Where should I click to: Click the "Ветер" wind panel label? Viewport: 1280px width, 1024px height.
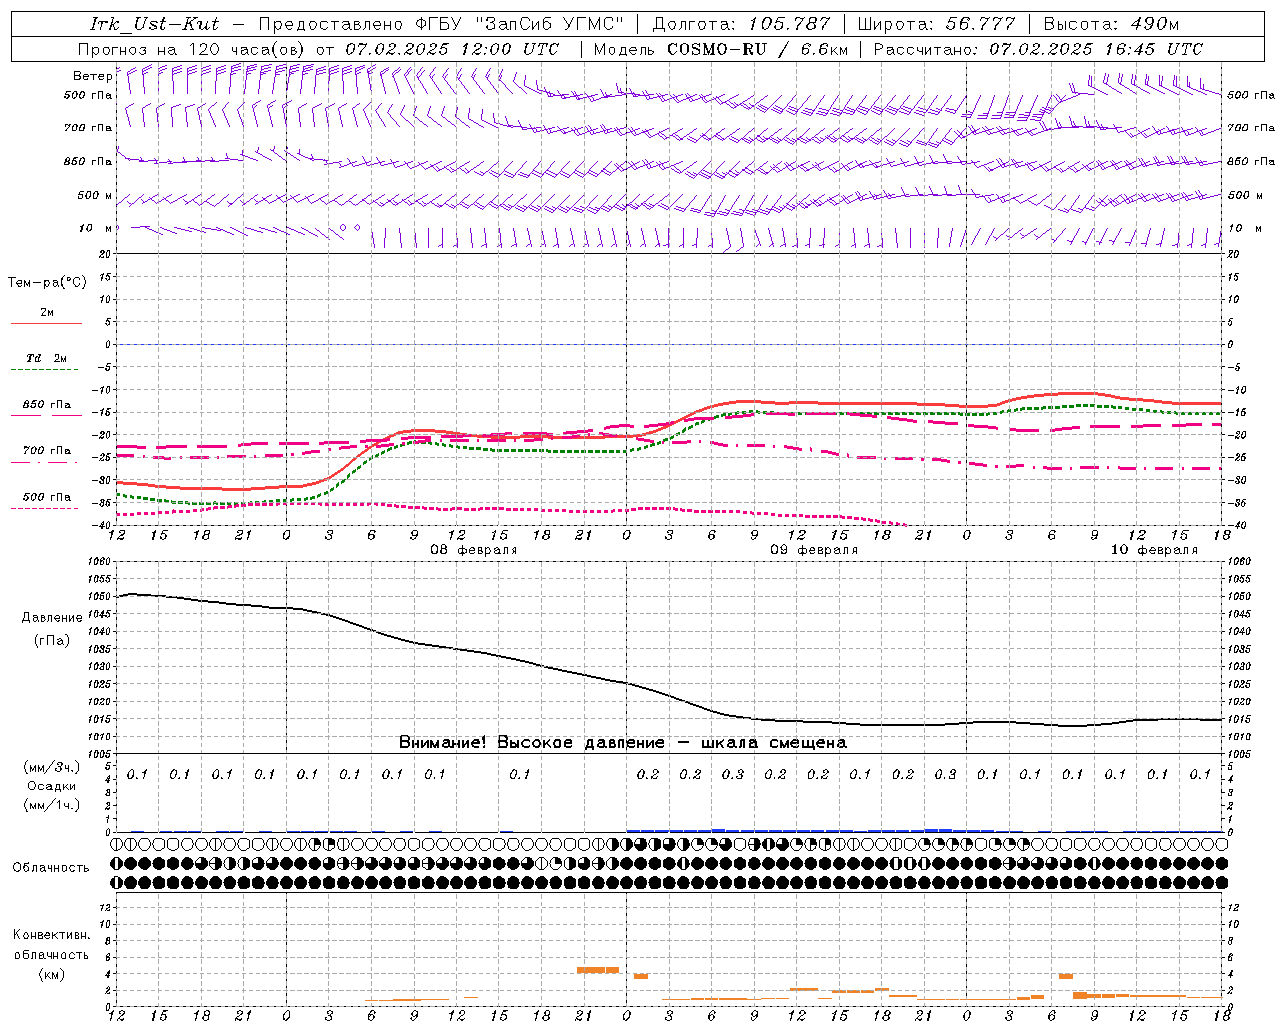[x=92, y=76]
